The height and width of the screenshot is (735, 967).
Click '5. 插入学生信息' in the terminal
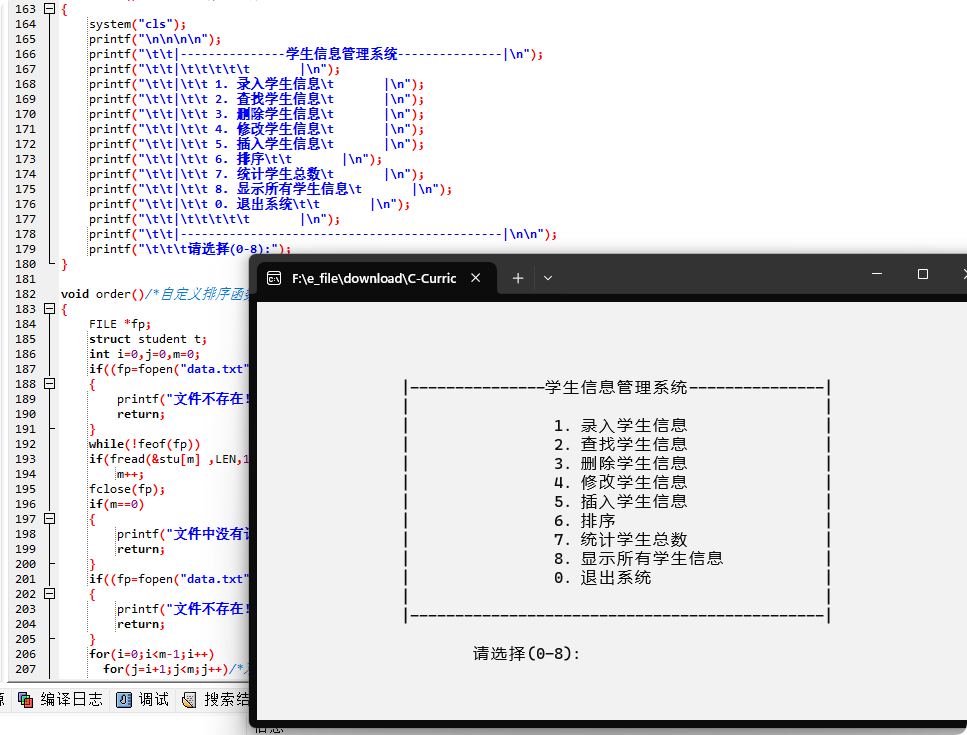point(620,501)
